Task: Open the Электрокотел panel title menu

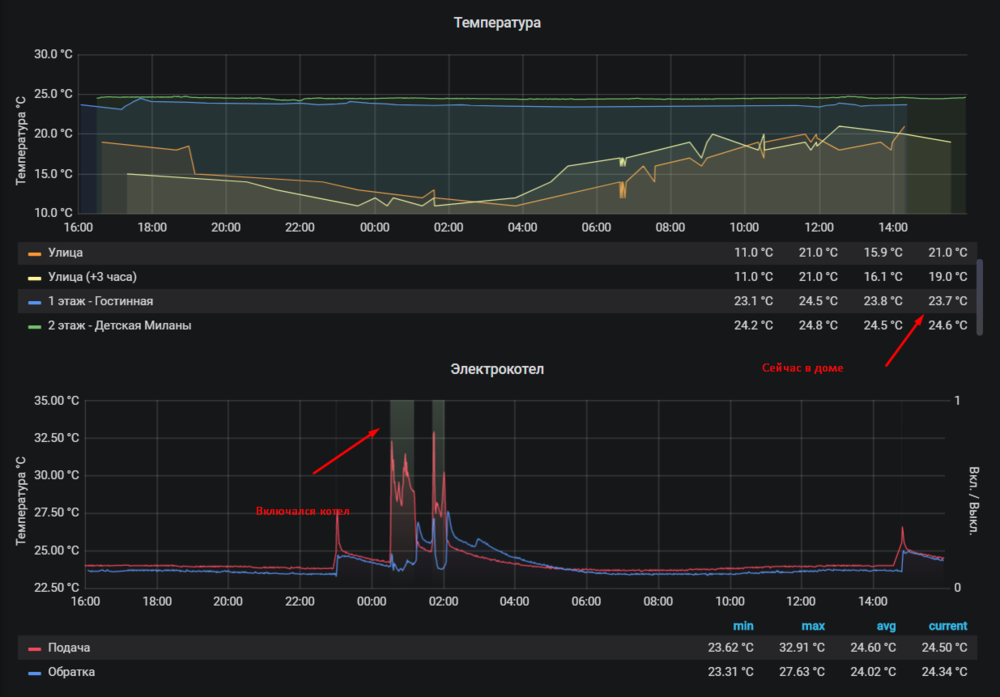Action: 497,369
